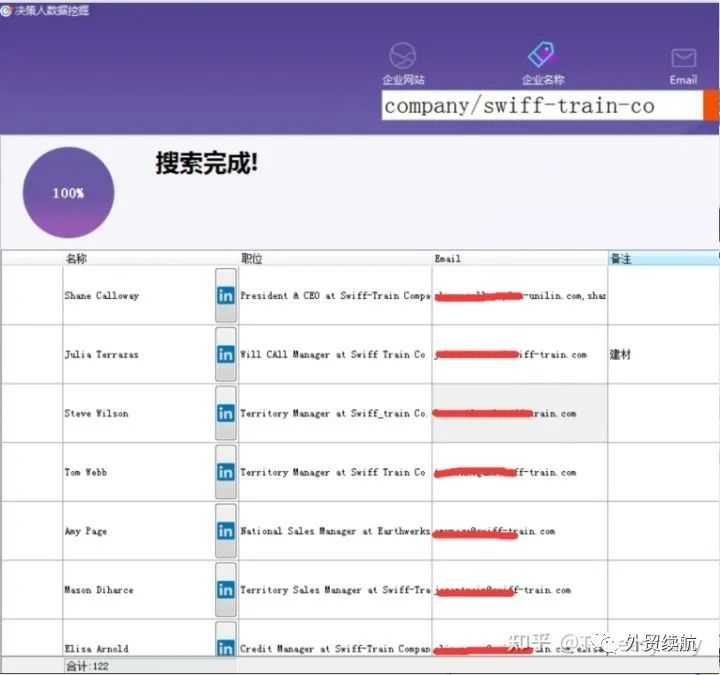
Task: Focus the company/swiff-train-co search field
Action: [542, 105]
